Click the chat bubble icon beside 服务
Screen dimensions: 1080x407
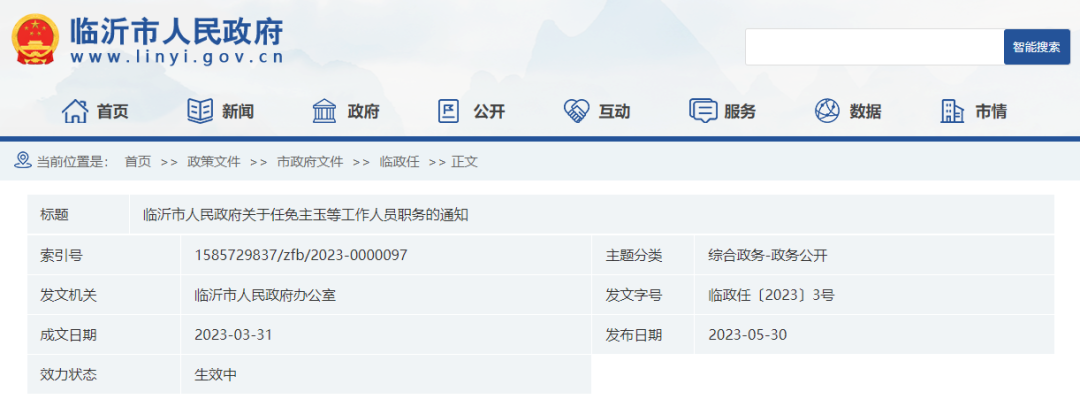click(x=703, y=111)
